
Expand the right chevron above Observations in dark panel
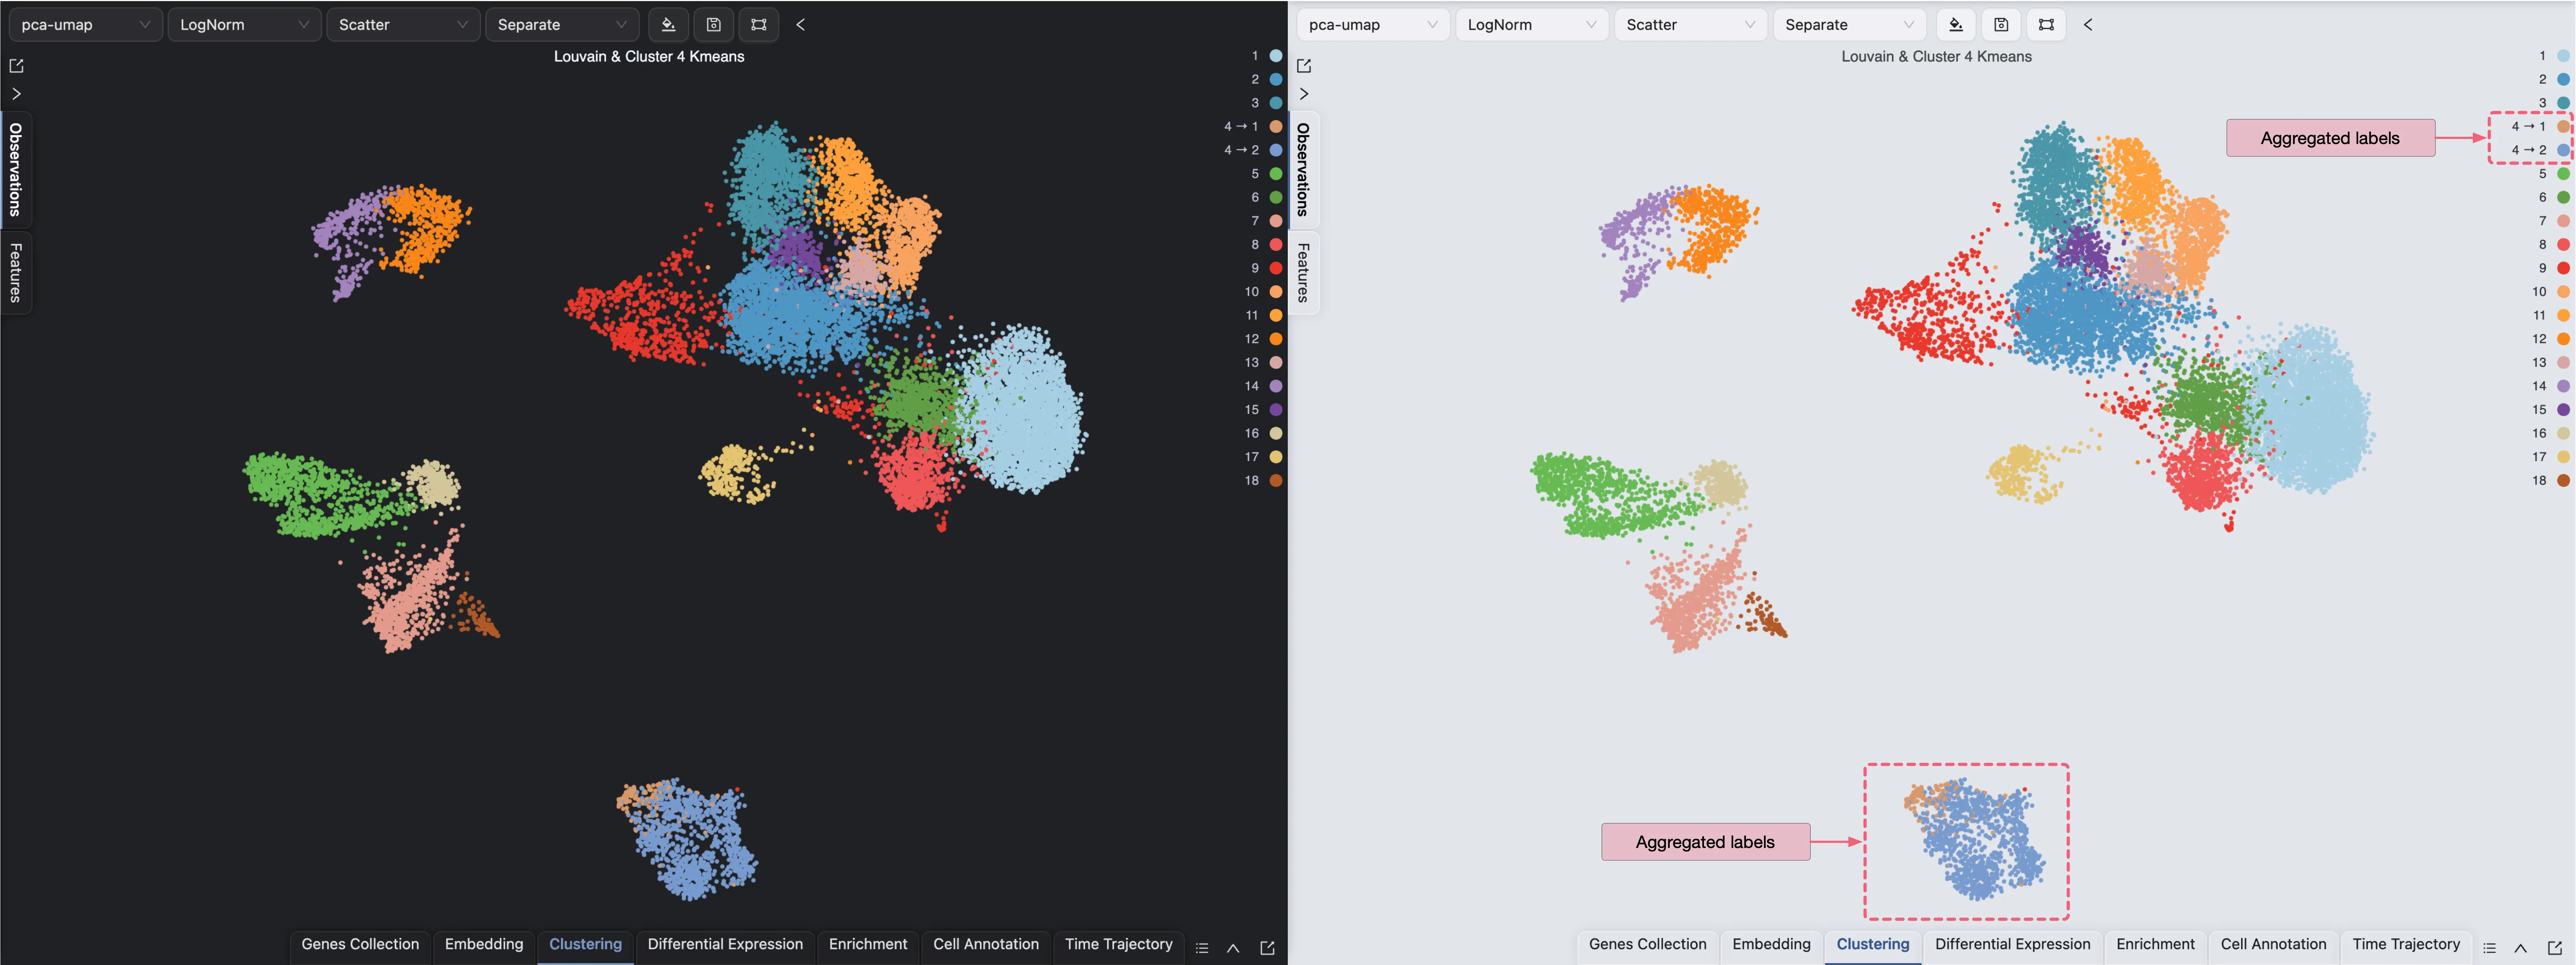pyautogui.click(x=16, y=94)
